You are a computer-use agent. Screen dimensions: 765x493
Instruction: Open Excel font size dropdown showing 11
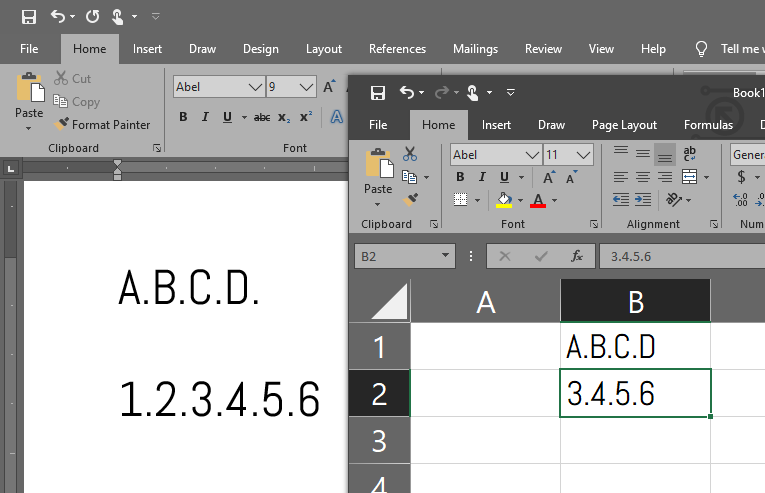(x=583, y=155)
